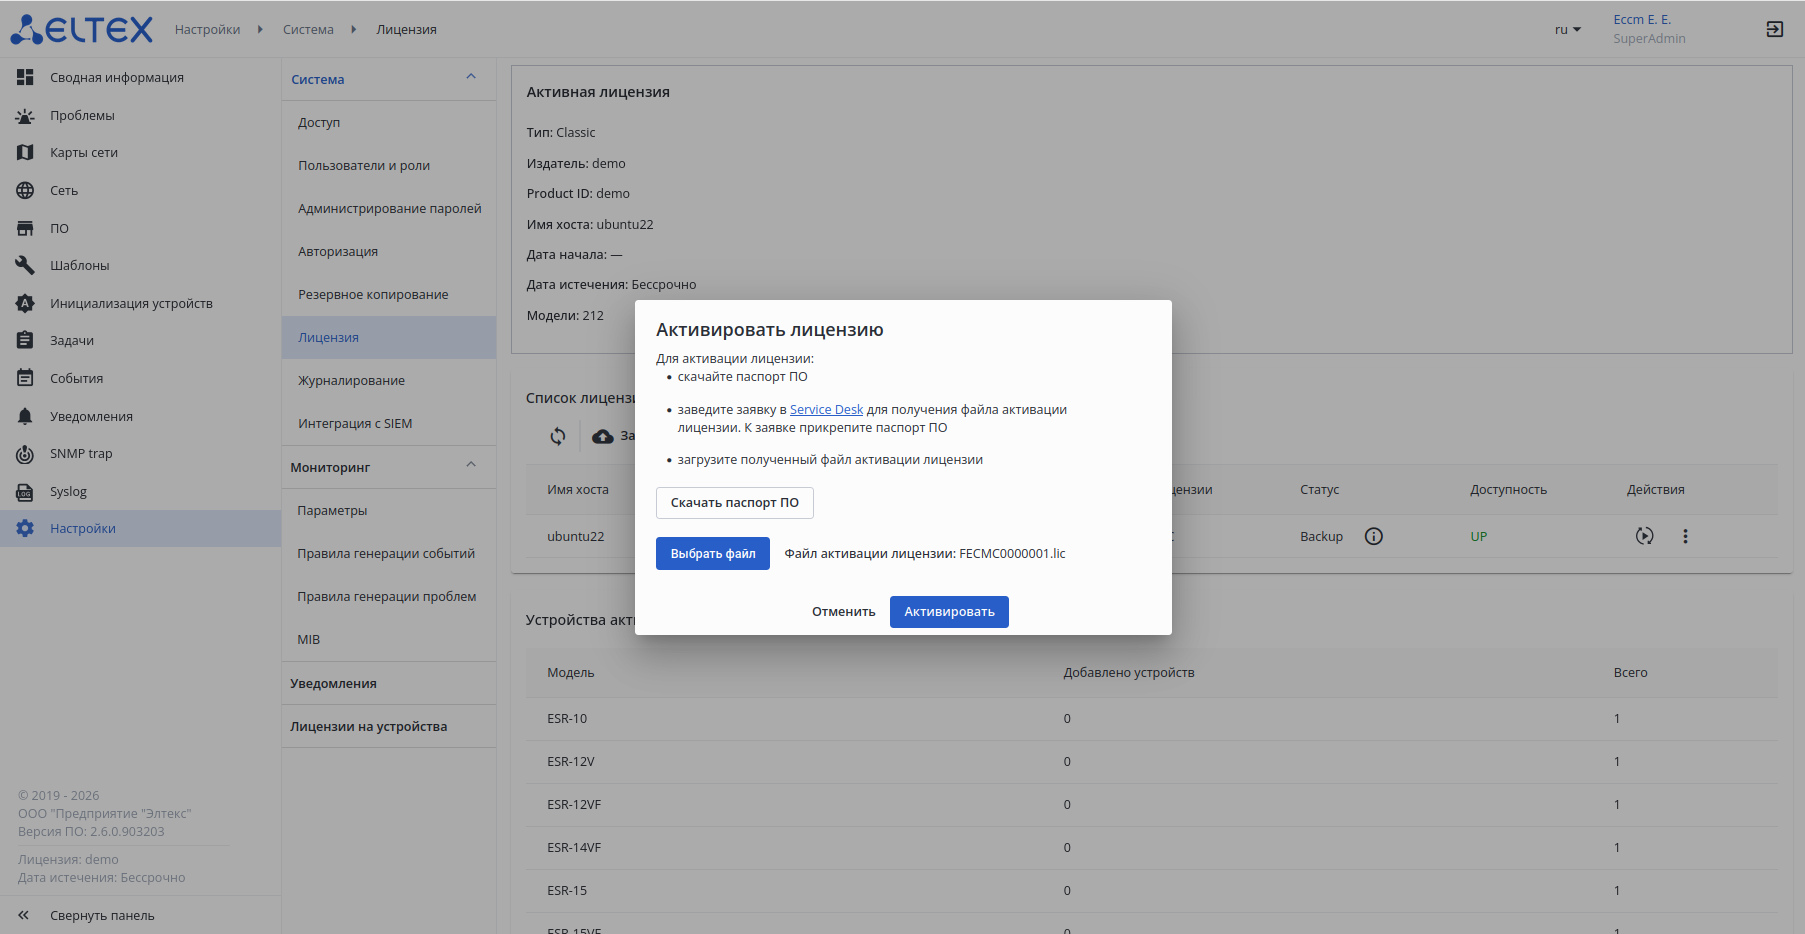This screenshot has height=934, width=1805.
Task: Click Скачать паспорт ПО button
Action: click(x=734, y=502)
